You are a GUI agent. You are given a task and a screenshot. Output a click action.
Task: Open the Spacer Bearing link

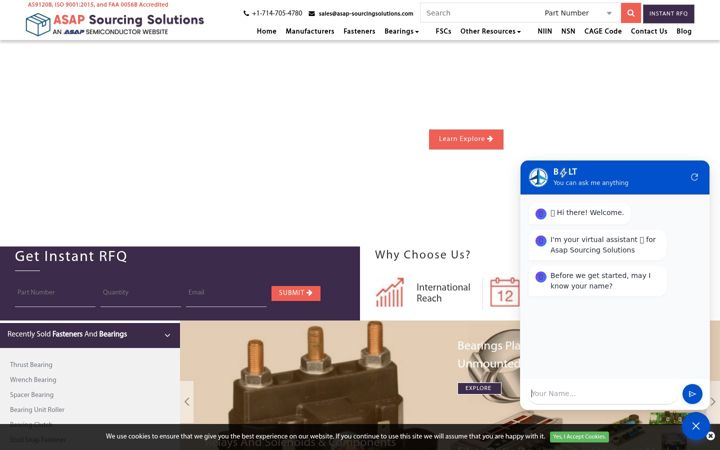pyautogui.click(x=32, y=395)
